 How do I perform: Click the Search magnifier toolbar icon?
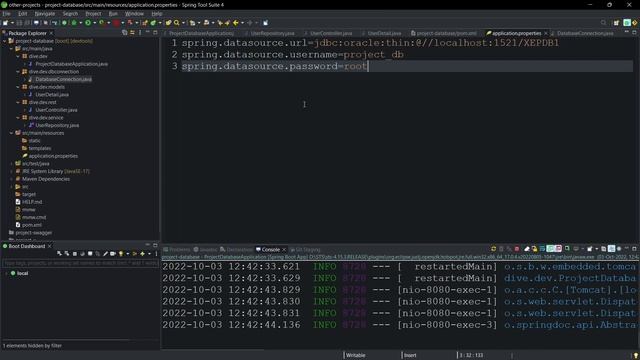click(177, 23)
